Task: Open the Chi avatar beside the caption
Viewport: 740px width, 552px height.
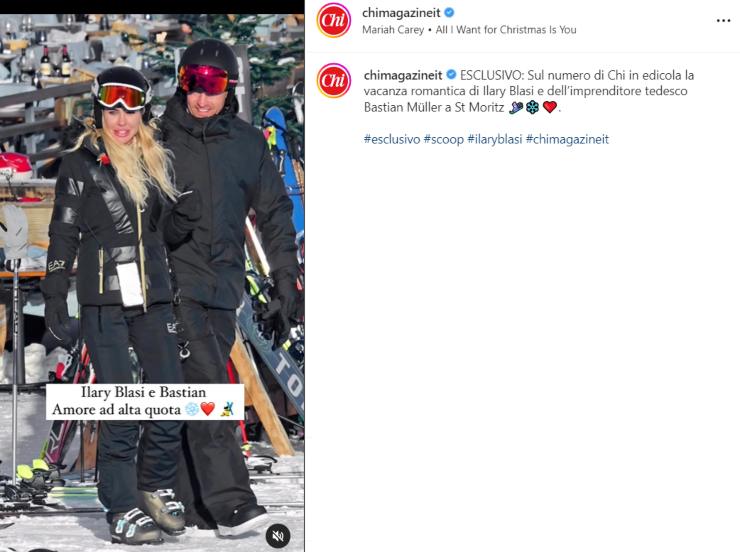Action: [334, 80]
